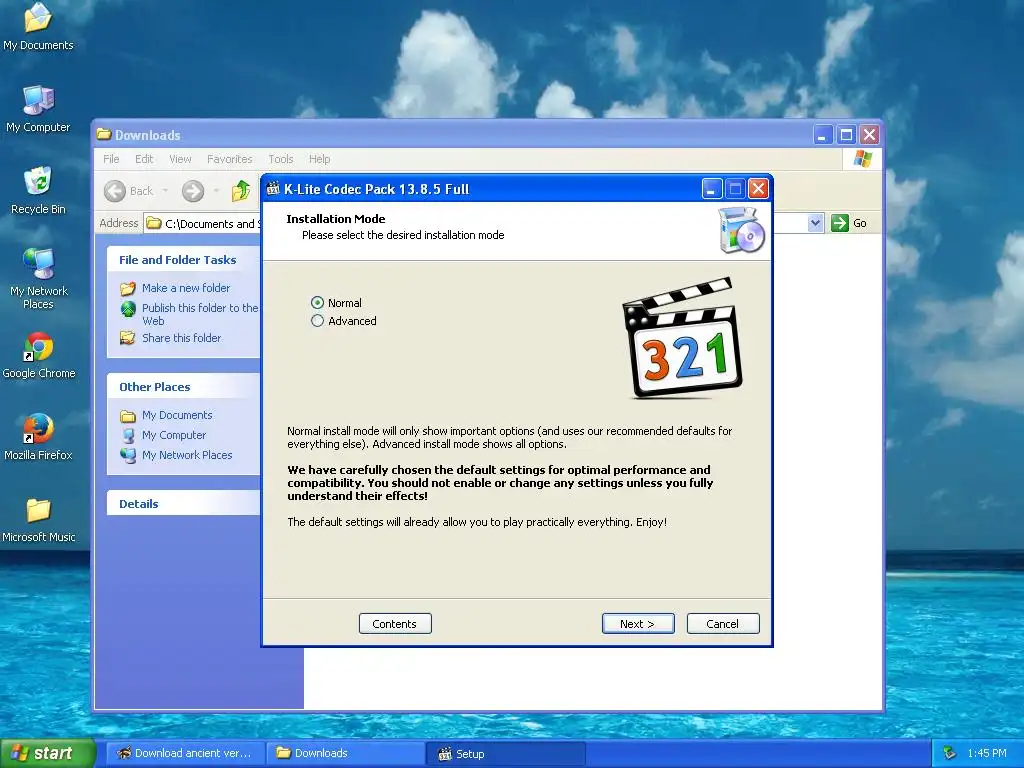Minimize the Downloads window
The height and width of the screenshot is (768, 1024).
pos(823,135)
